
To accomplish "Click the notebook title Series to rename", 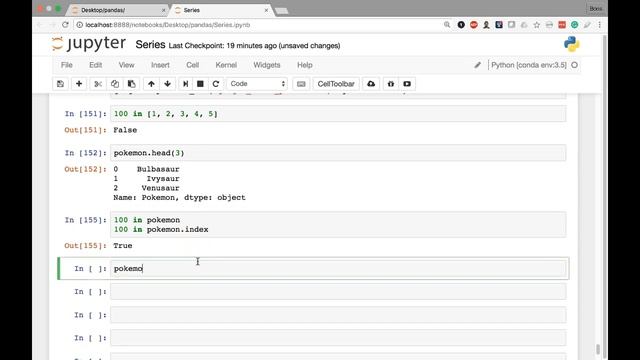I will pos(150,44).
